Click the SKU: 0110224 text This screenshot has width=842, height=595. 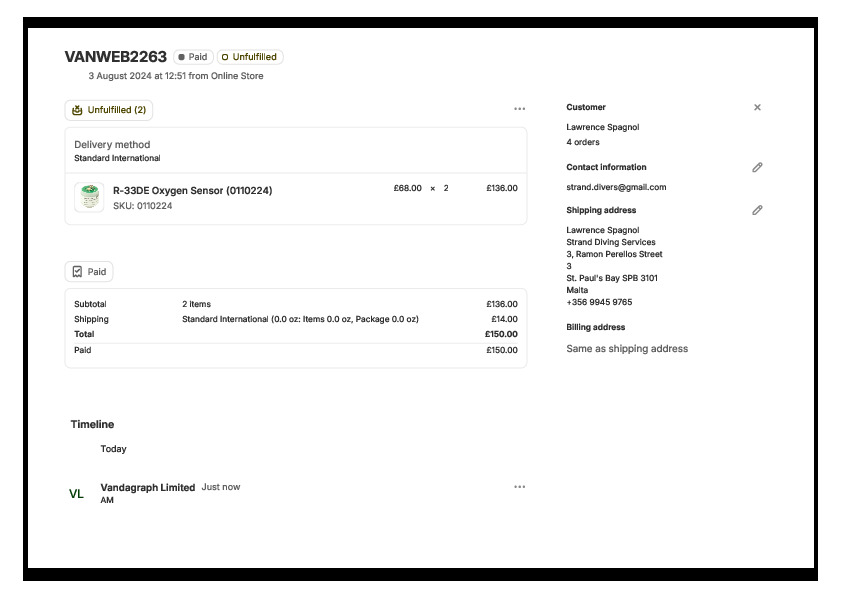(142, 206)
